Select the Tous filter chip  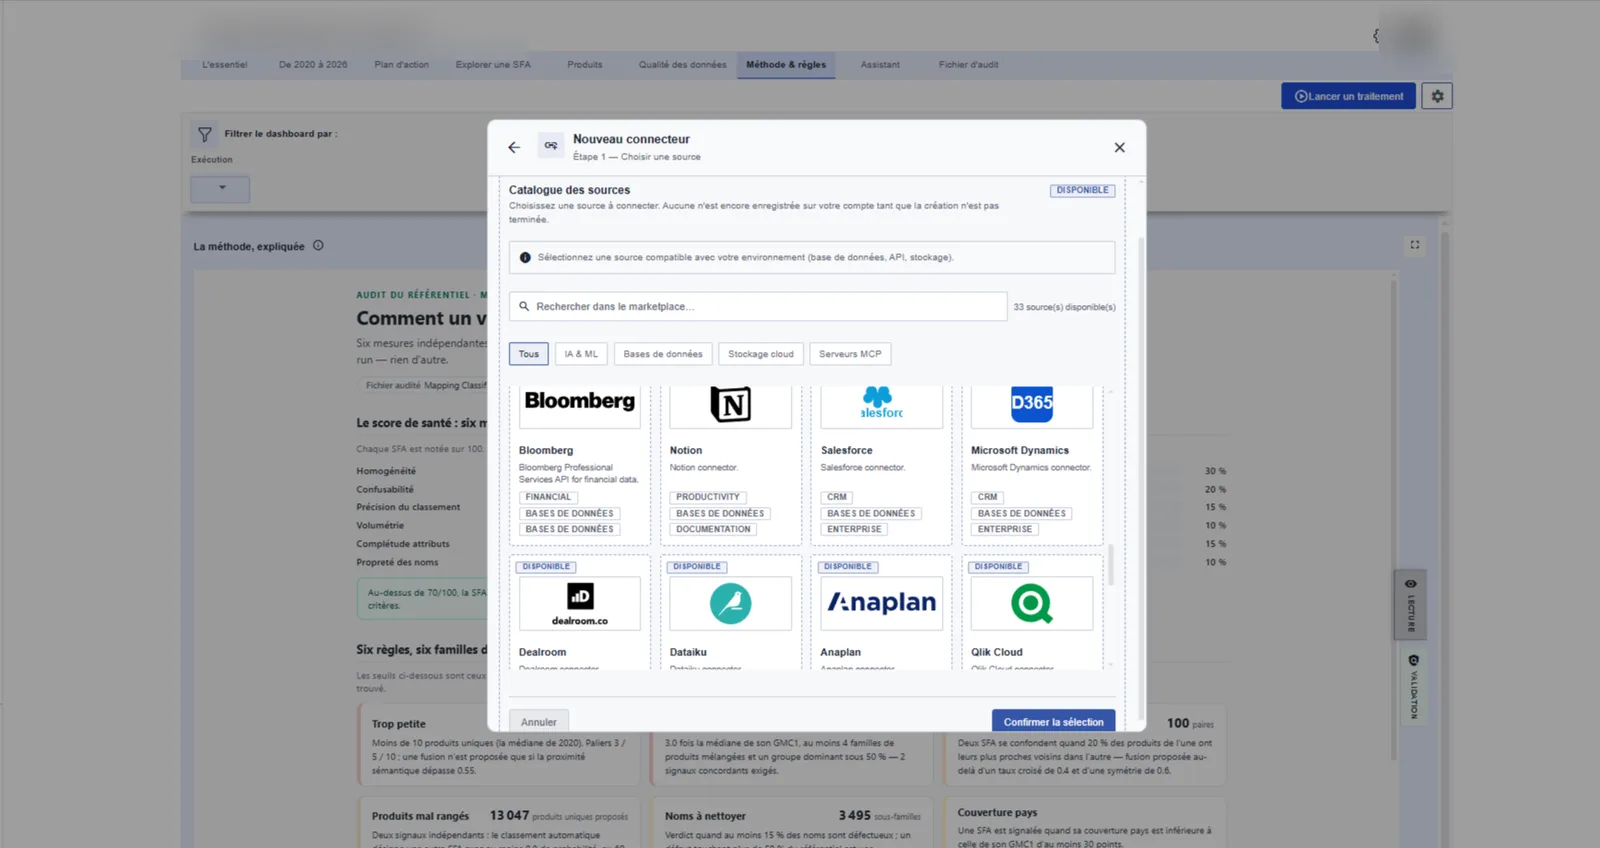tap(529, 354)
